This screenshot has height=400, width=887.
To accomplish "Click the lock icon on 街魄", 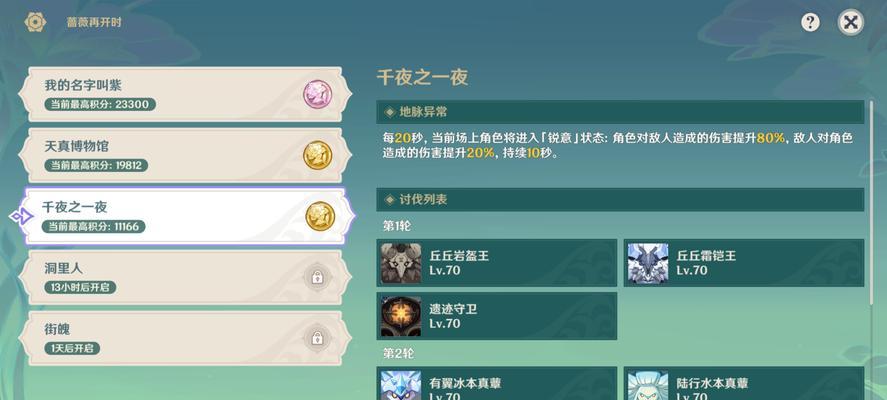I will pyautogui.click(x=317, y=338).
